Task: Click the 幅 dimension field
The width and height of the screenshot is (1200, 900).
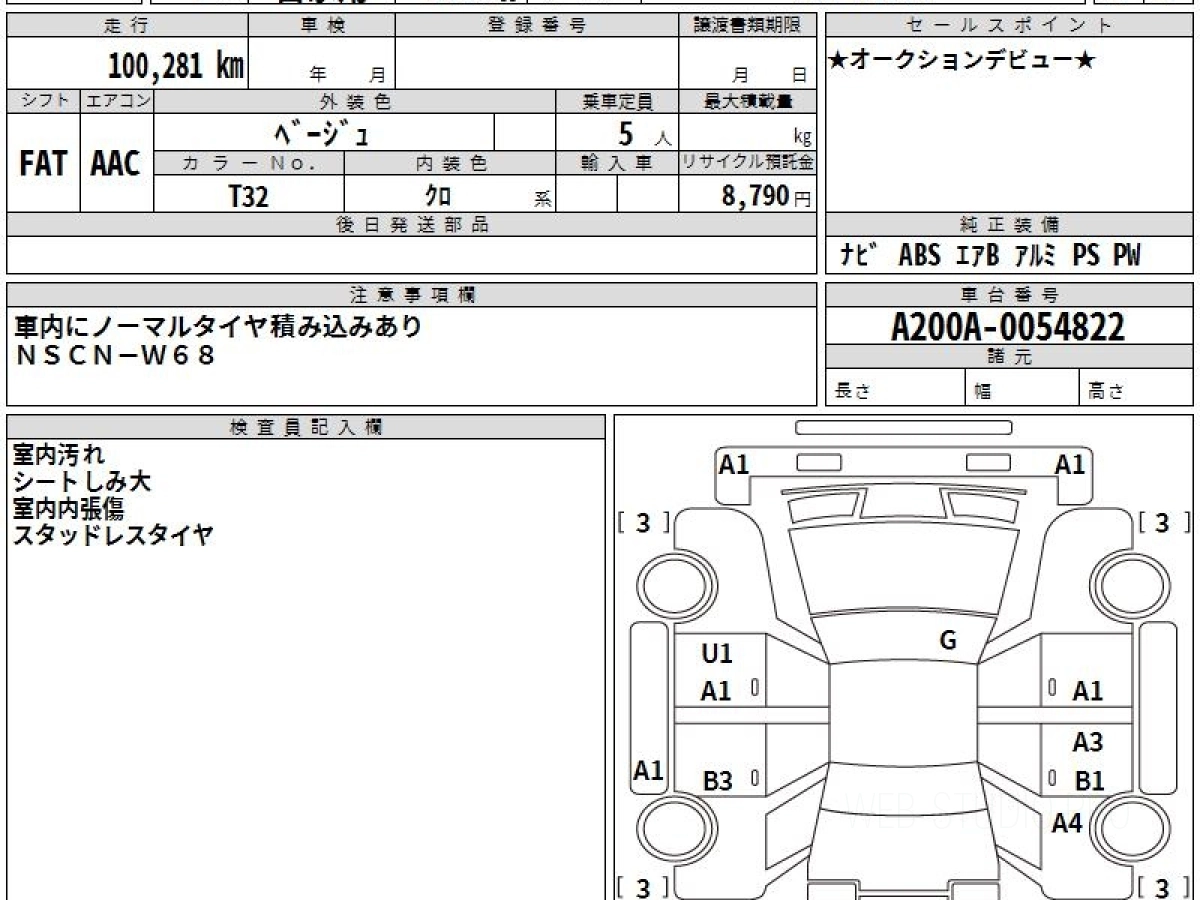Action: click(x=1022, y=388)
